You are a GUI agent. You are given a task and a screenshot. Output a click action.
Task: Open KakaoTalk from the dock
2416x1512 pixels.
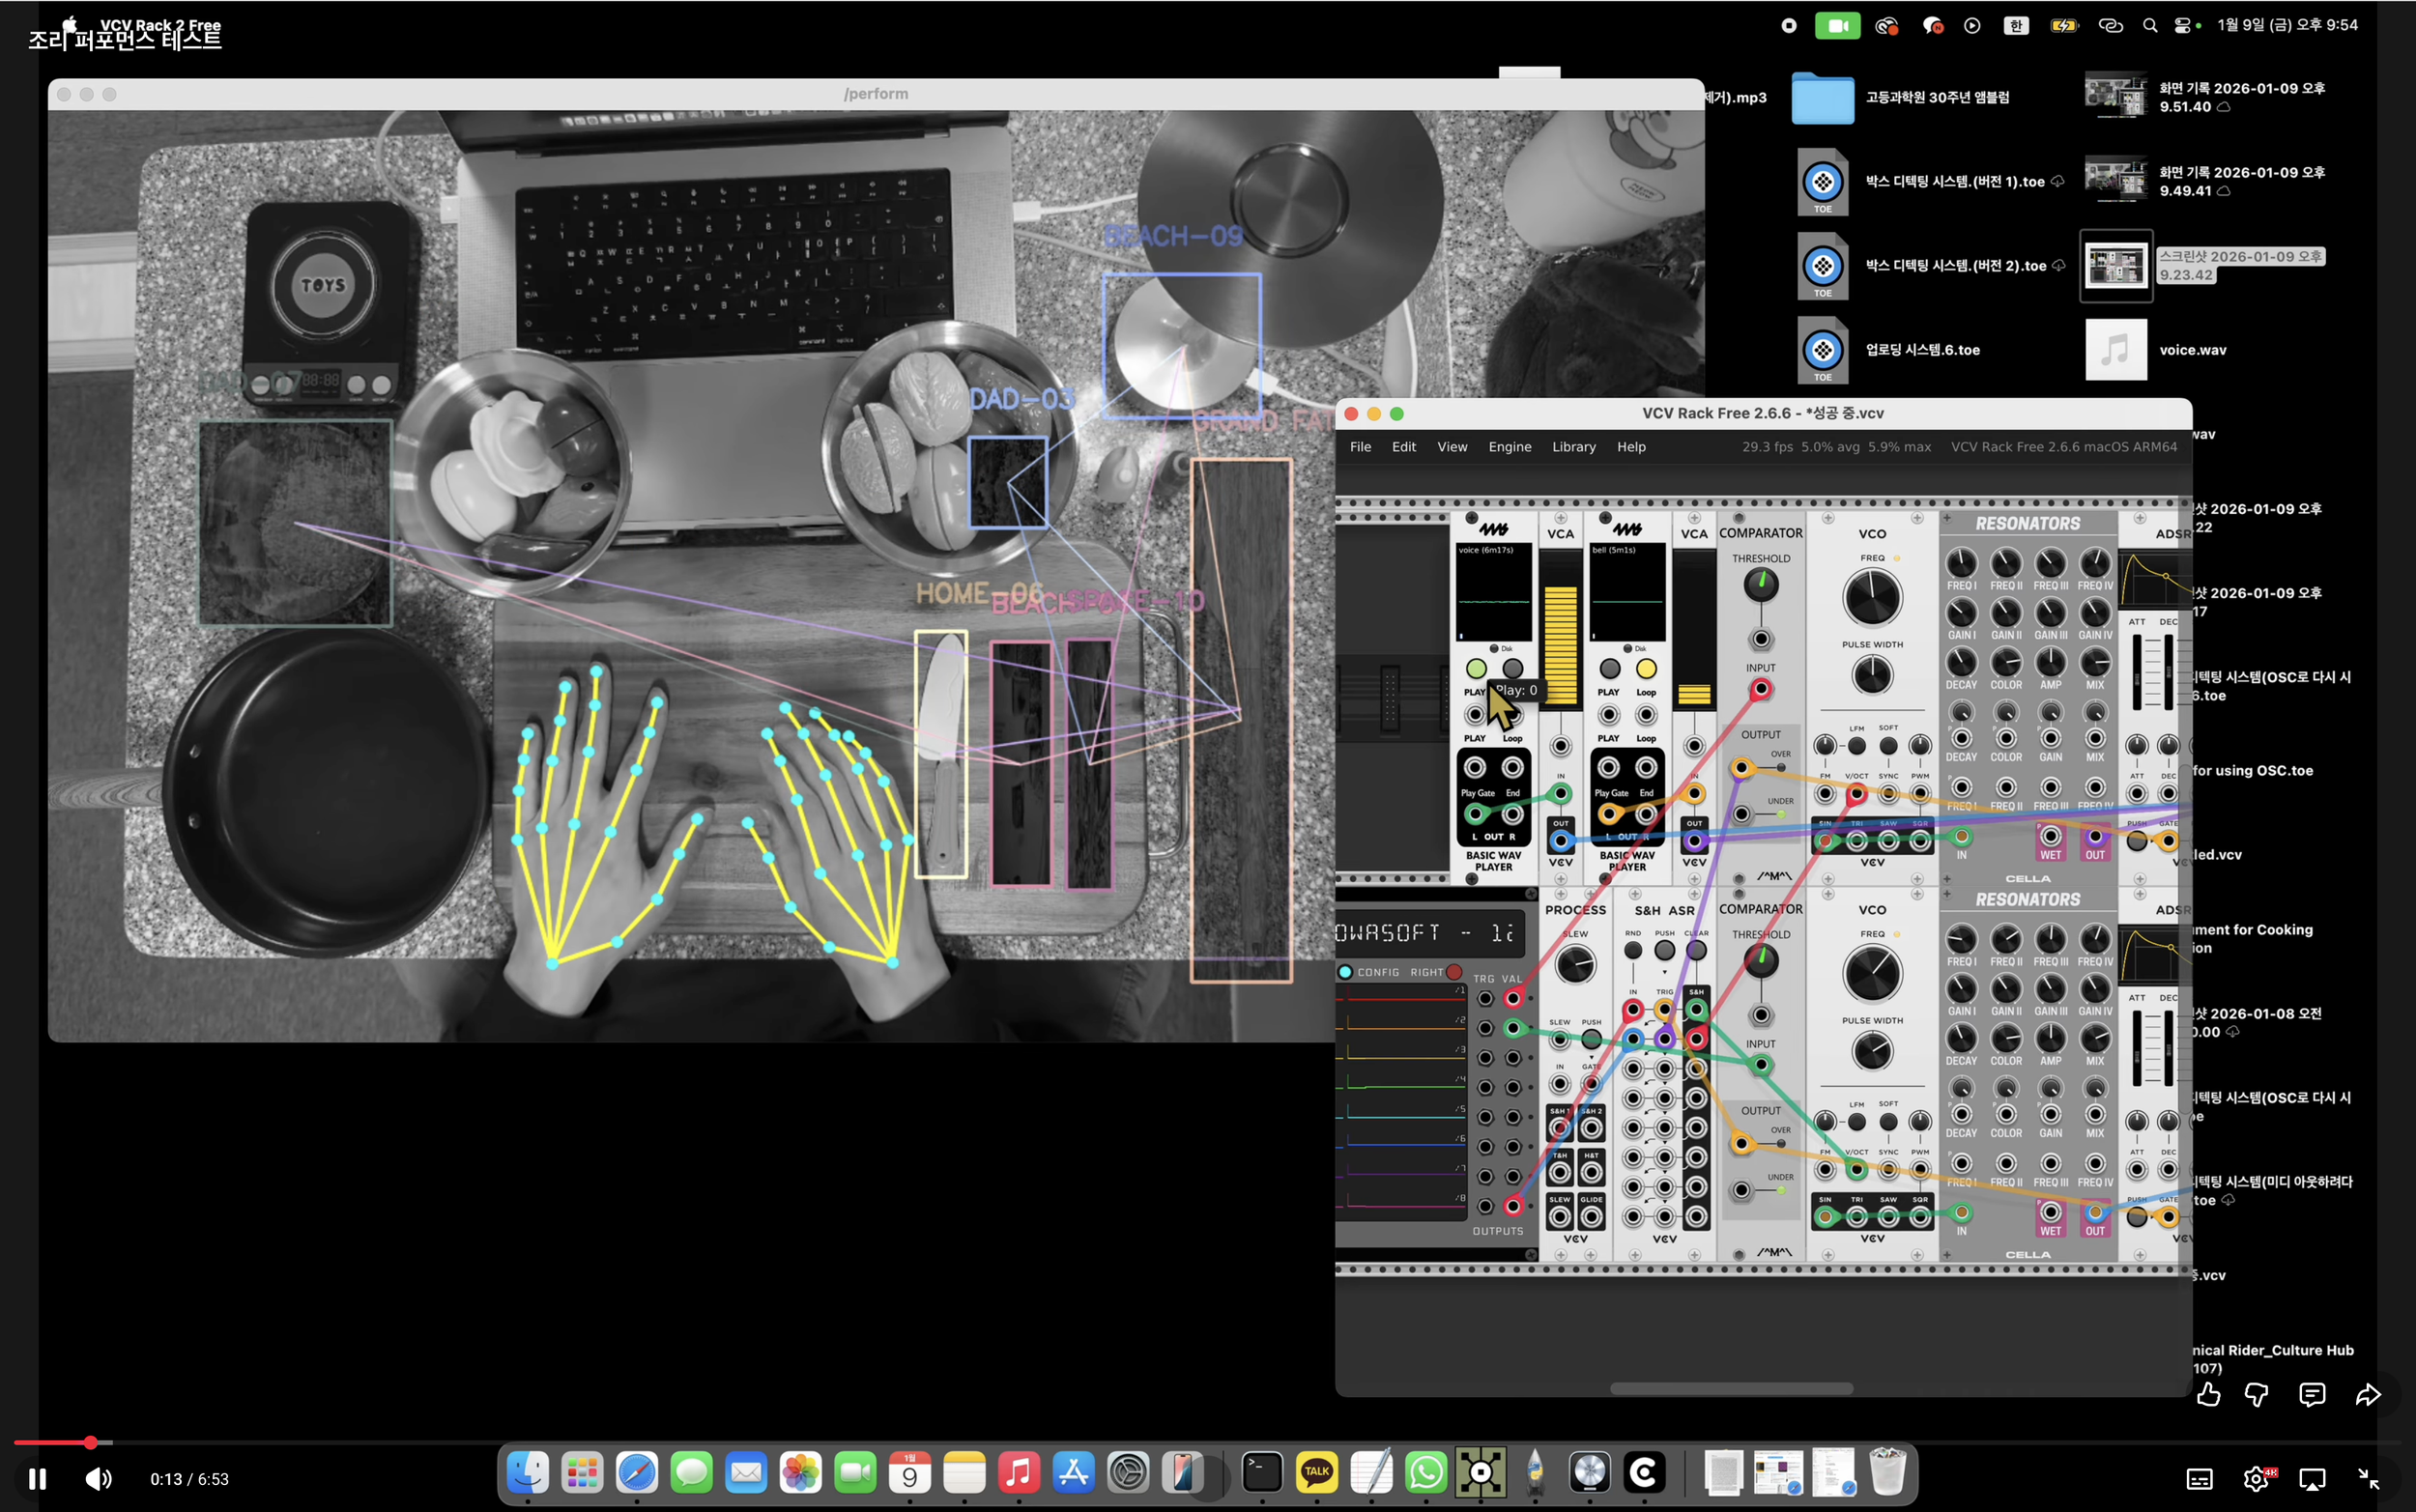(1316, 1472)
